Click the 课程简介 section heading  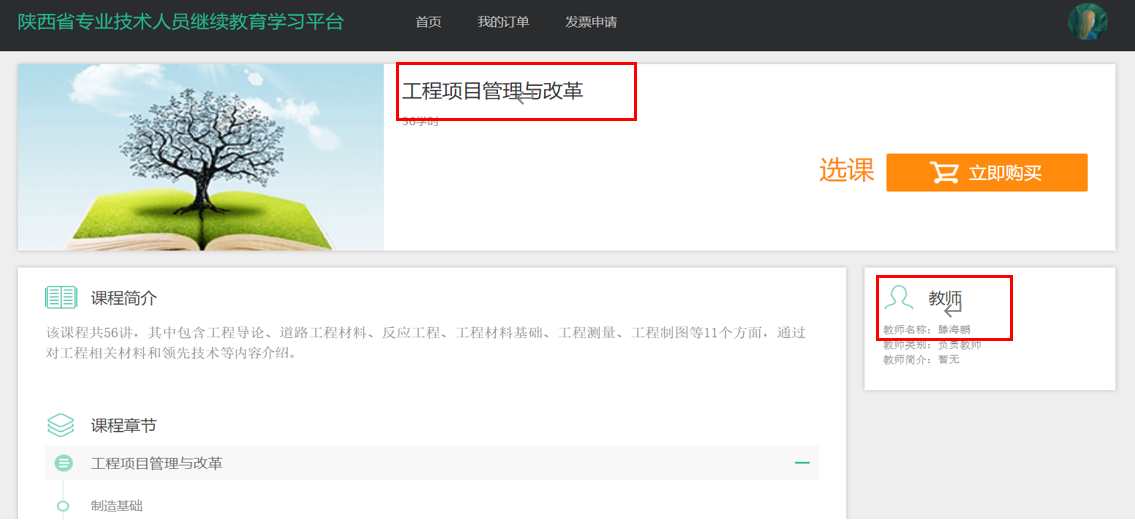[x=124, y=298]
